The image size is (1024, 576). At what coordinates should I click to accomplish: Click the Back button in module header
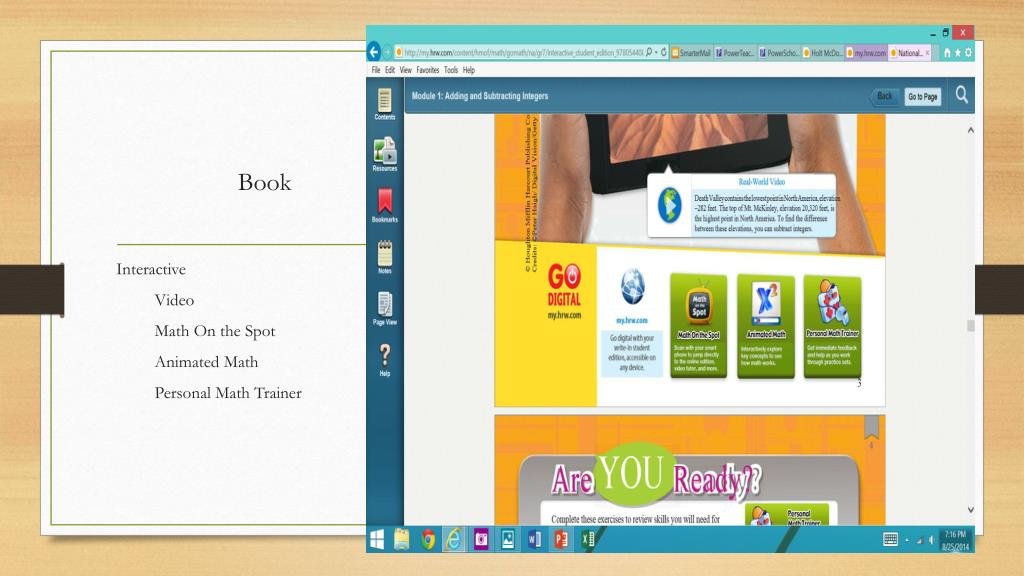pos(884,96)
